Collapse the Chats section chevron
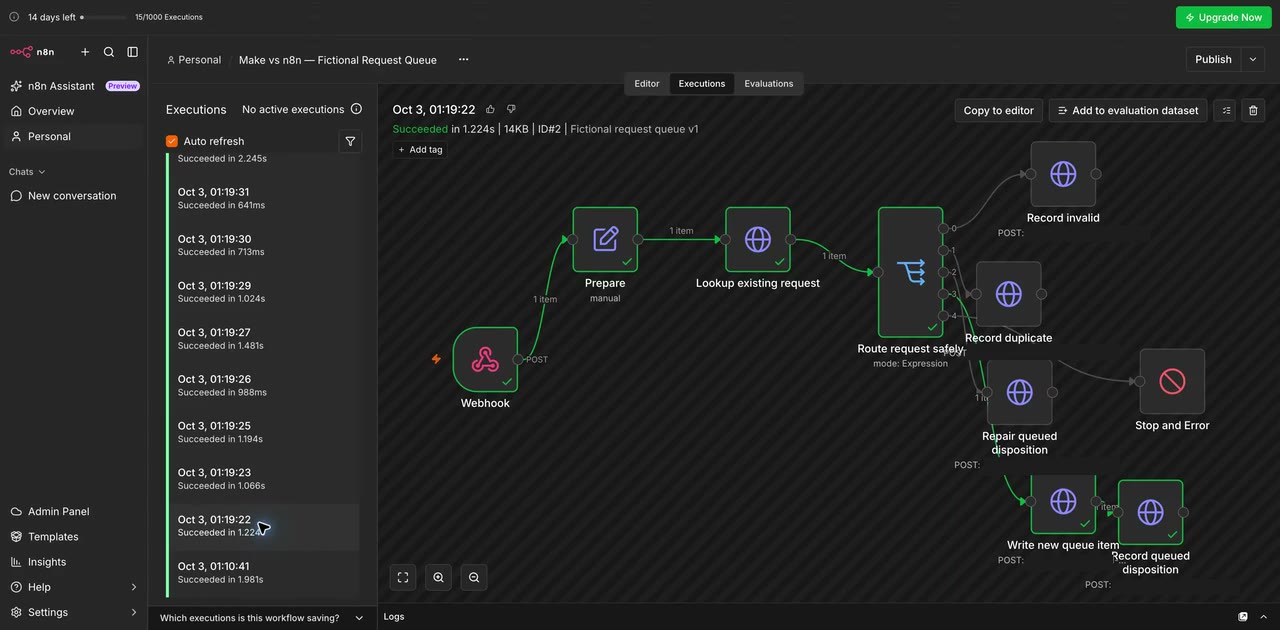1280x630 pixels. 41,172
